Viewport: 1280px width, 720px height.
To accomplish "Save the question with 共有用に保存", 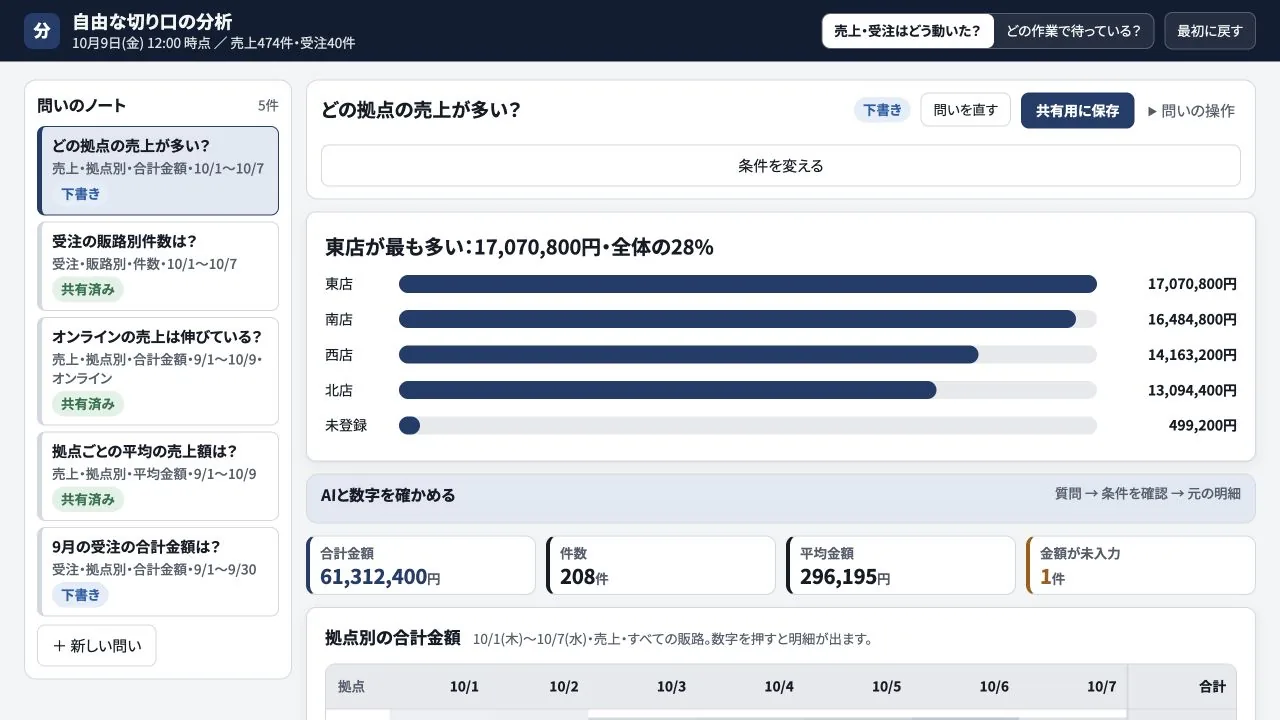I will click(1077, 110).
